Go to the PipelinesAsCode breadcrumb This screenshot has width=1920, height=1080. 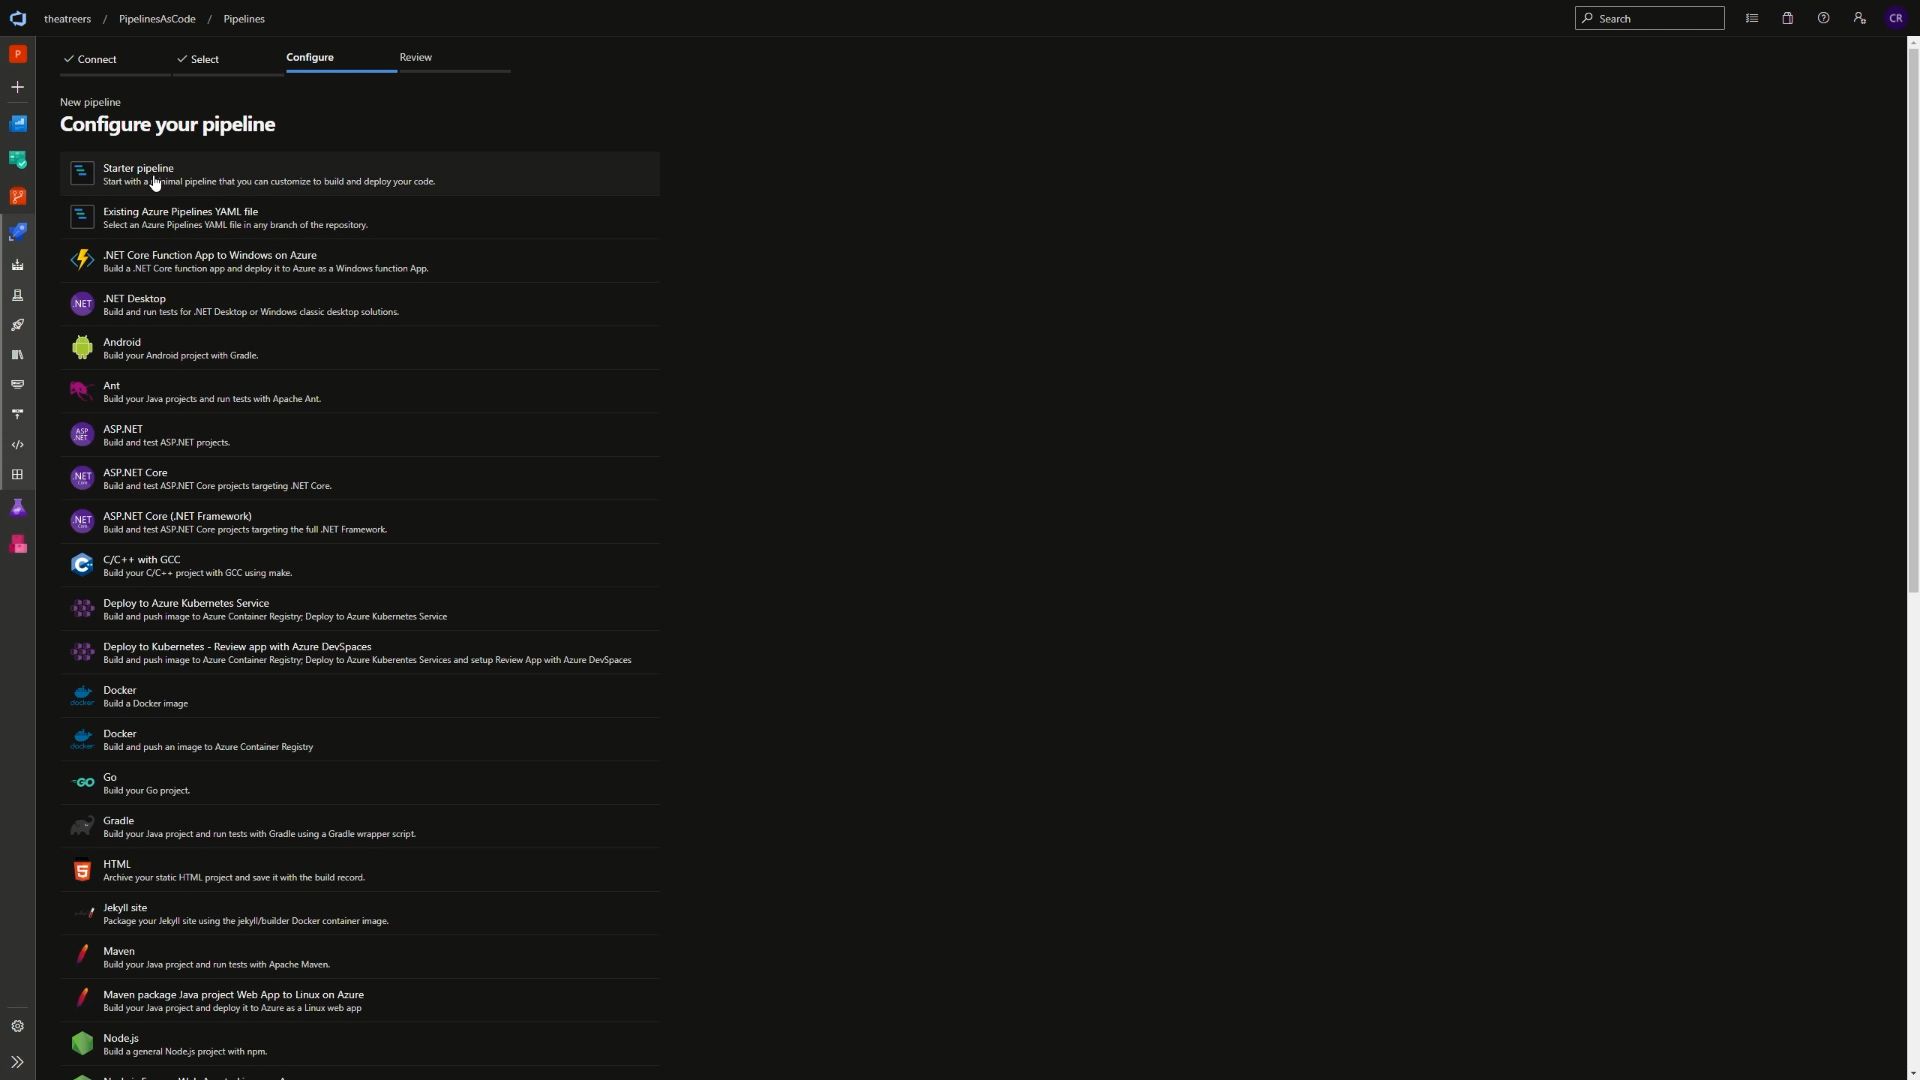(x=157, y=19)
